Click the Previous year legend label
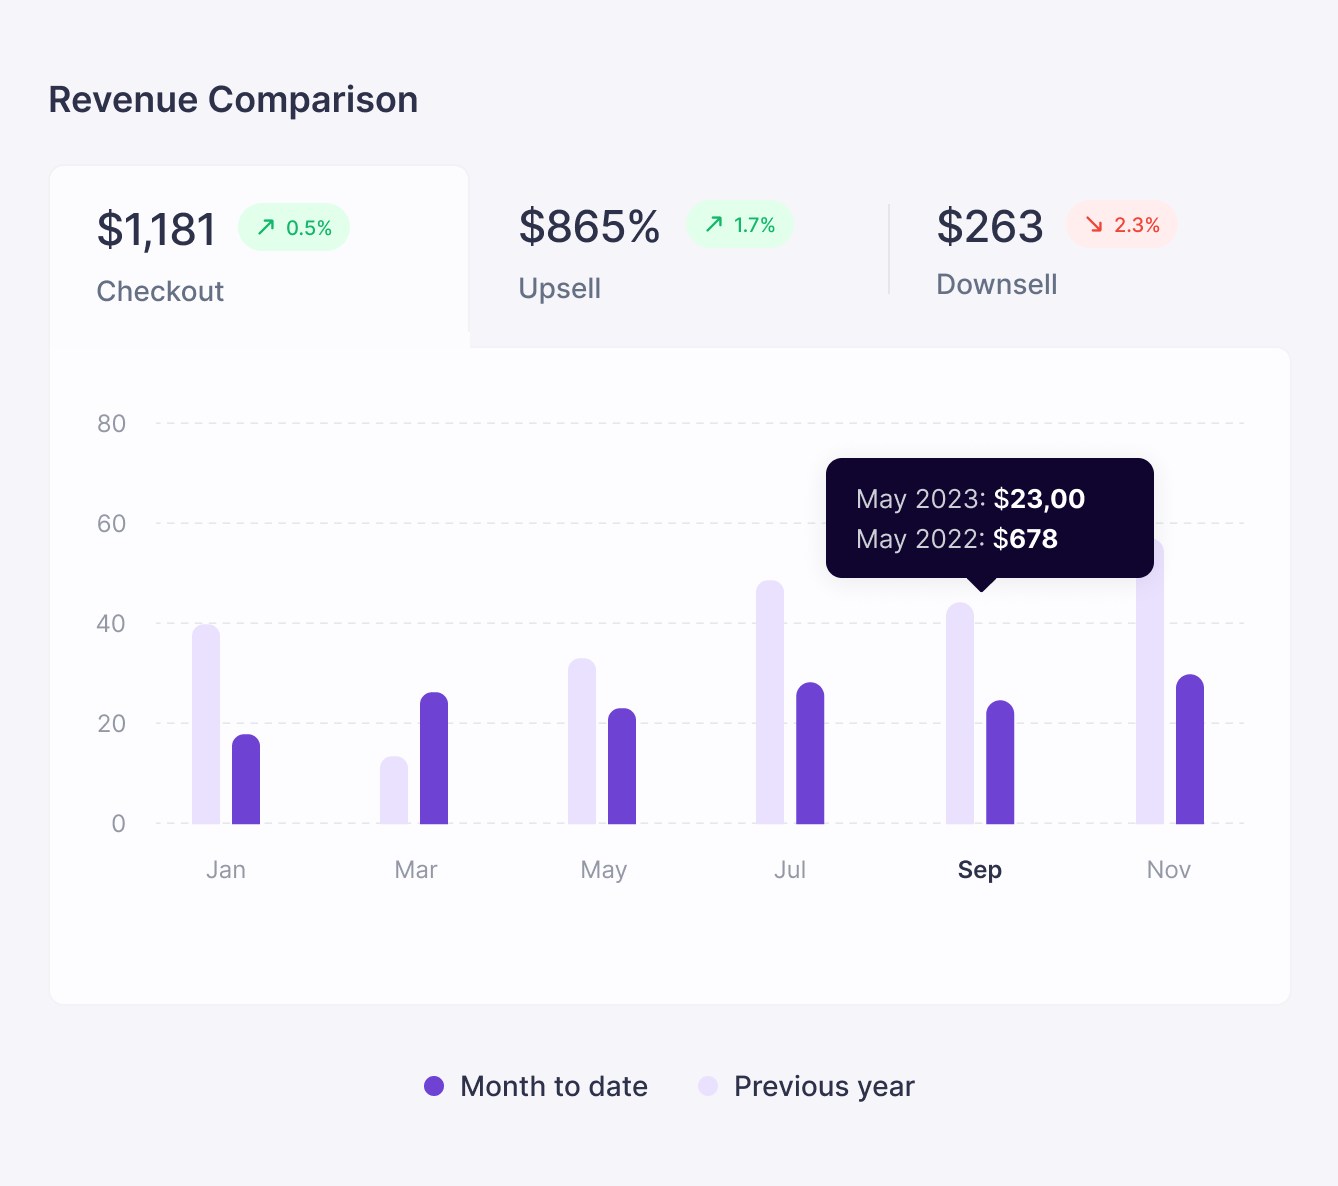Image resolution: width=1338 pixels, height=1186 pixels. click(x=824, y=1086)
